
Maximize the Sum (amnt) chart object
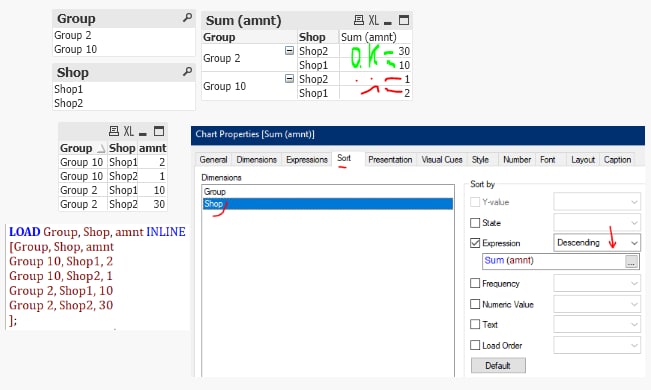404,20
